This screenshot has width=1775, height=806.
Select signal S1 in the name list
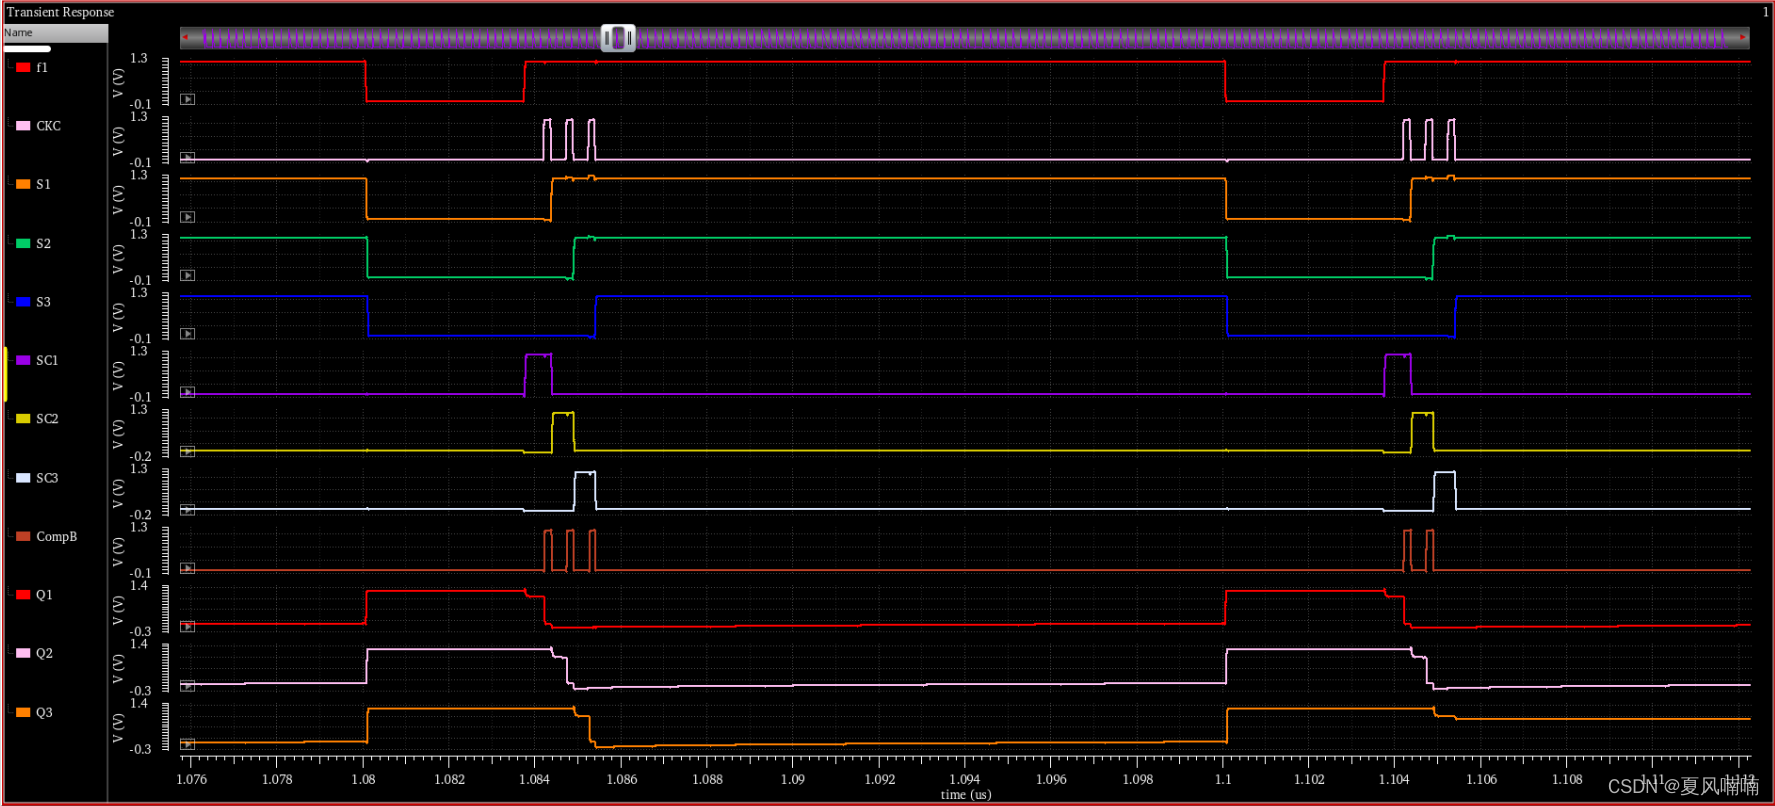coord(43,184)
